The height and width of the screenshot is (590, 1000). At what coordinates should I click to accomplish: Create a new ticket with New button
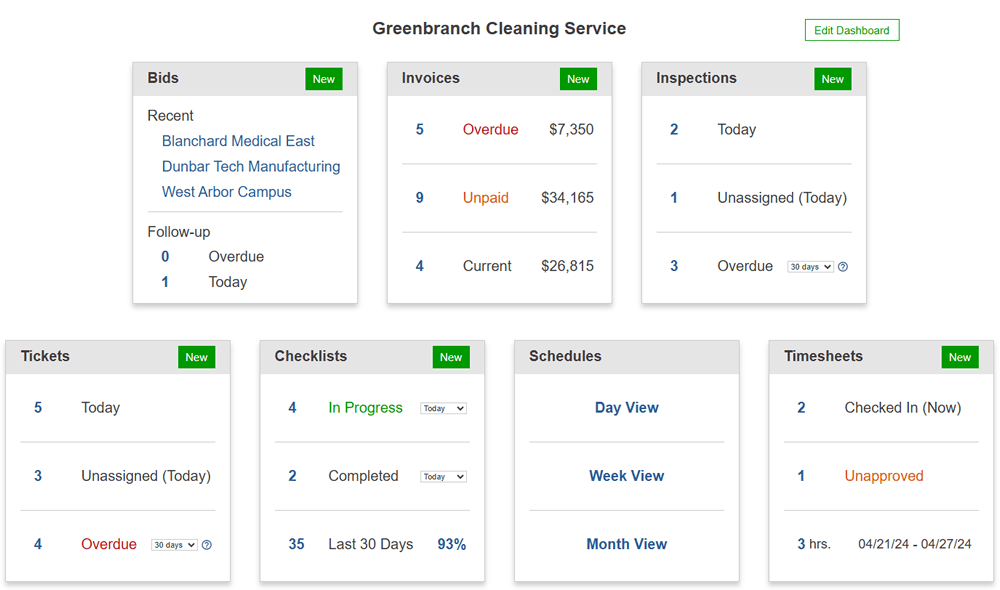tap(197, 357)
